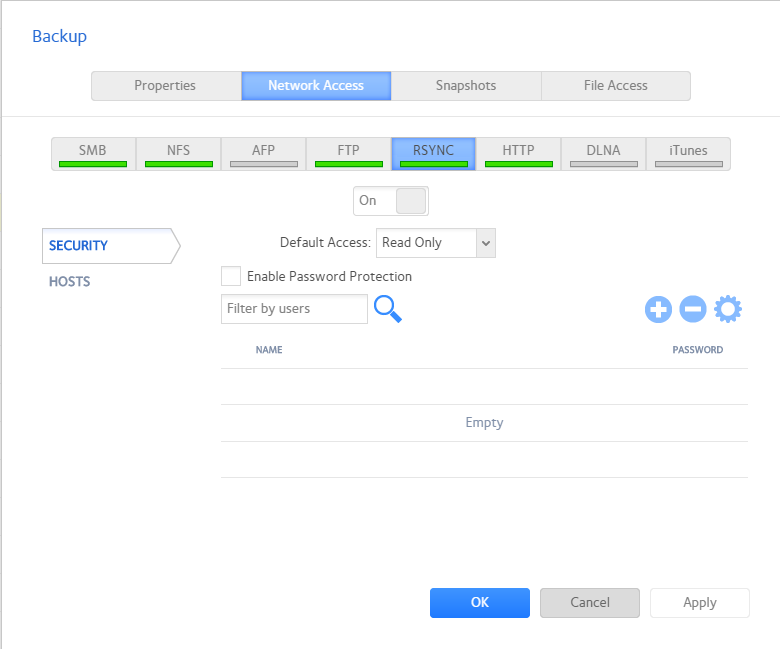Switch to the HTTP protocol tab

pos(518,154)
